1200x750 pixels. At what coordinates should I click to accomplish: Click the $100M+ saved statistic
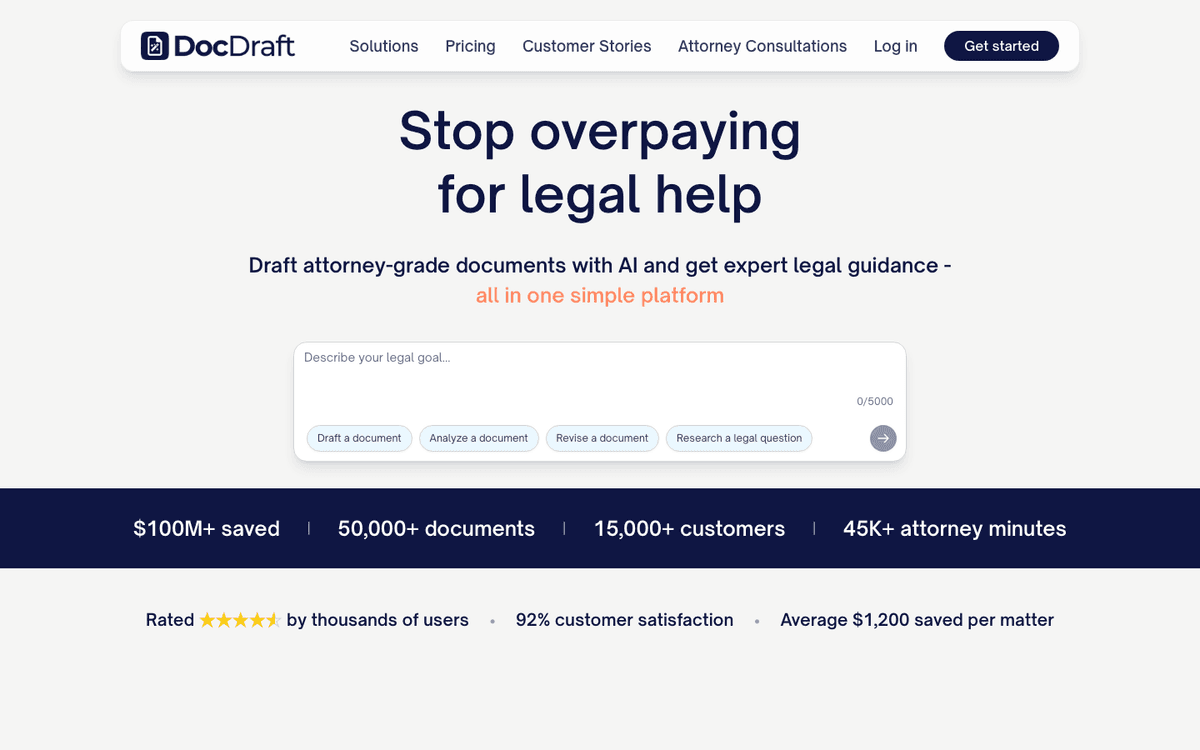coord(207,529)
